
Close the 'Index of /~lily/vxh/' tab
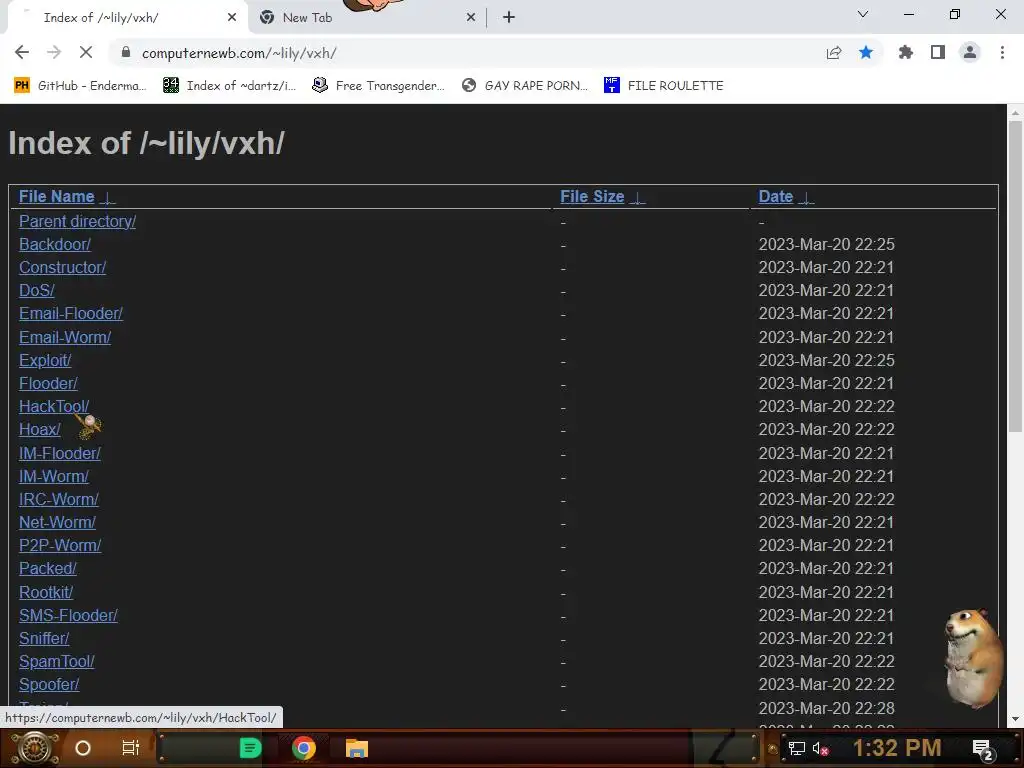pyautogui.click(x=232, y=18)
